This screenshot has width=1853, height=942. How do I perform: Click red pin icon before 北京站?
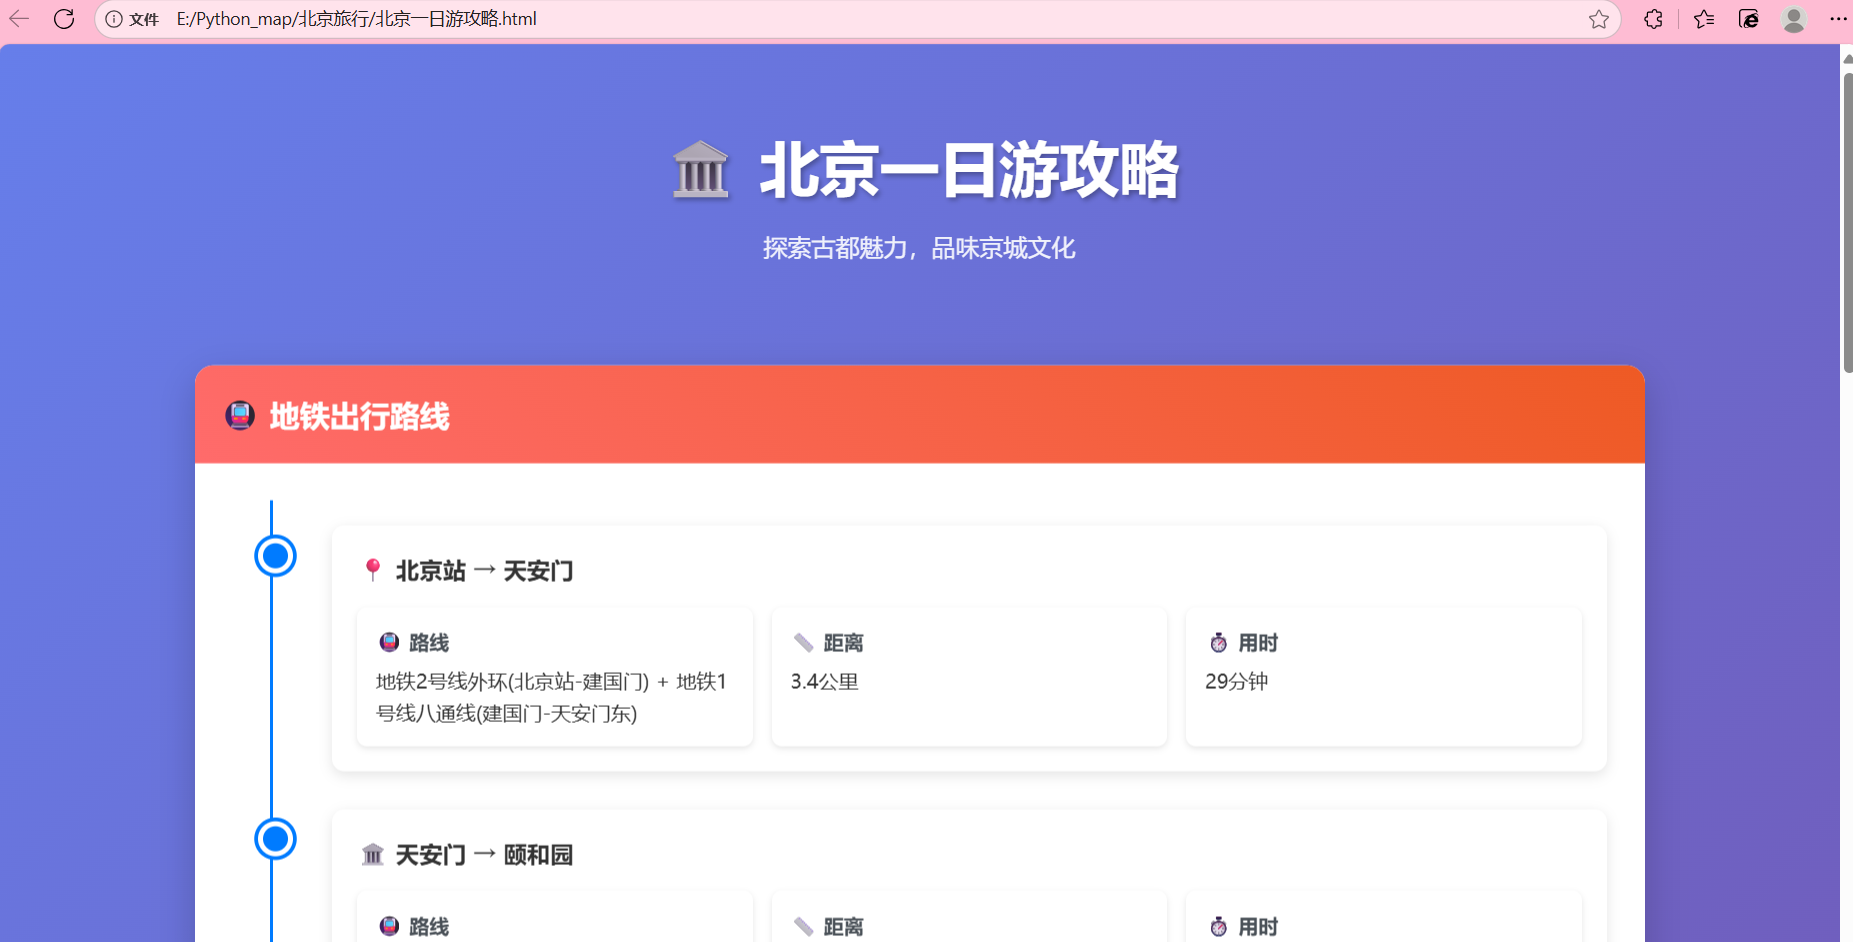(373, 570)
